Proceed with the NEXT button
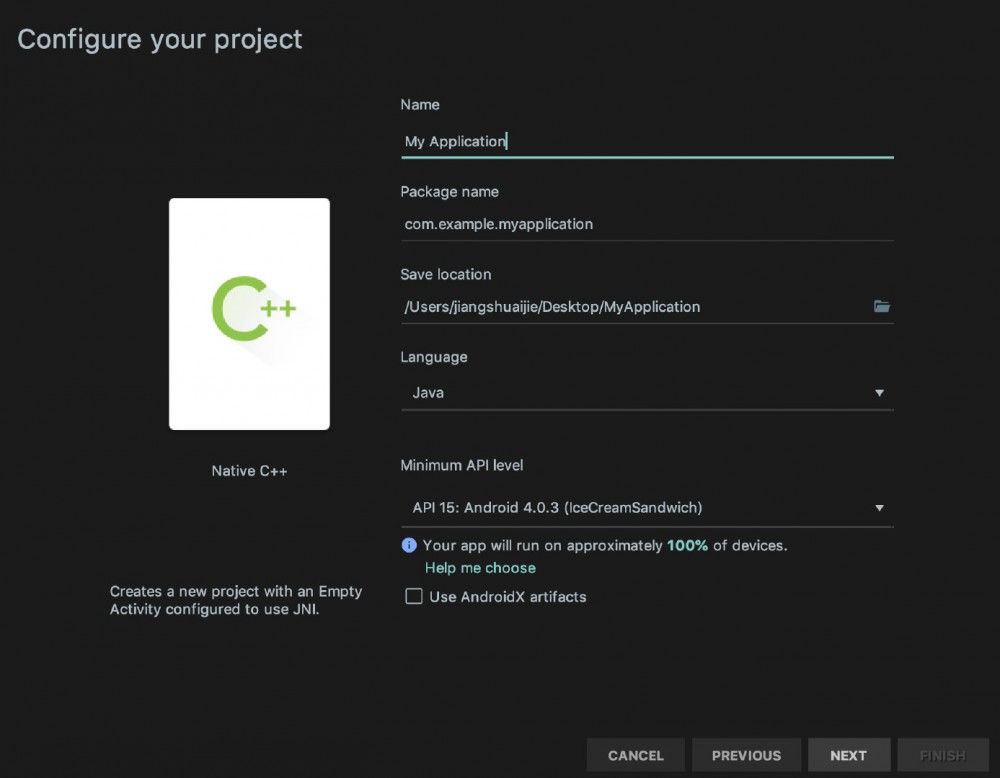This screenshot has width=1000, height=778. click(848, 756)
